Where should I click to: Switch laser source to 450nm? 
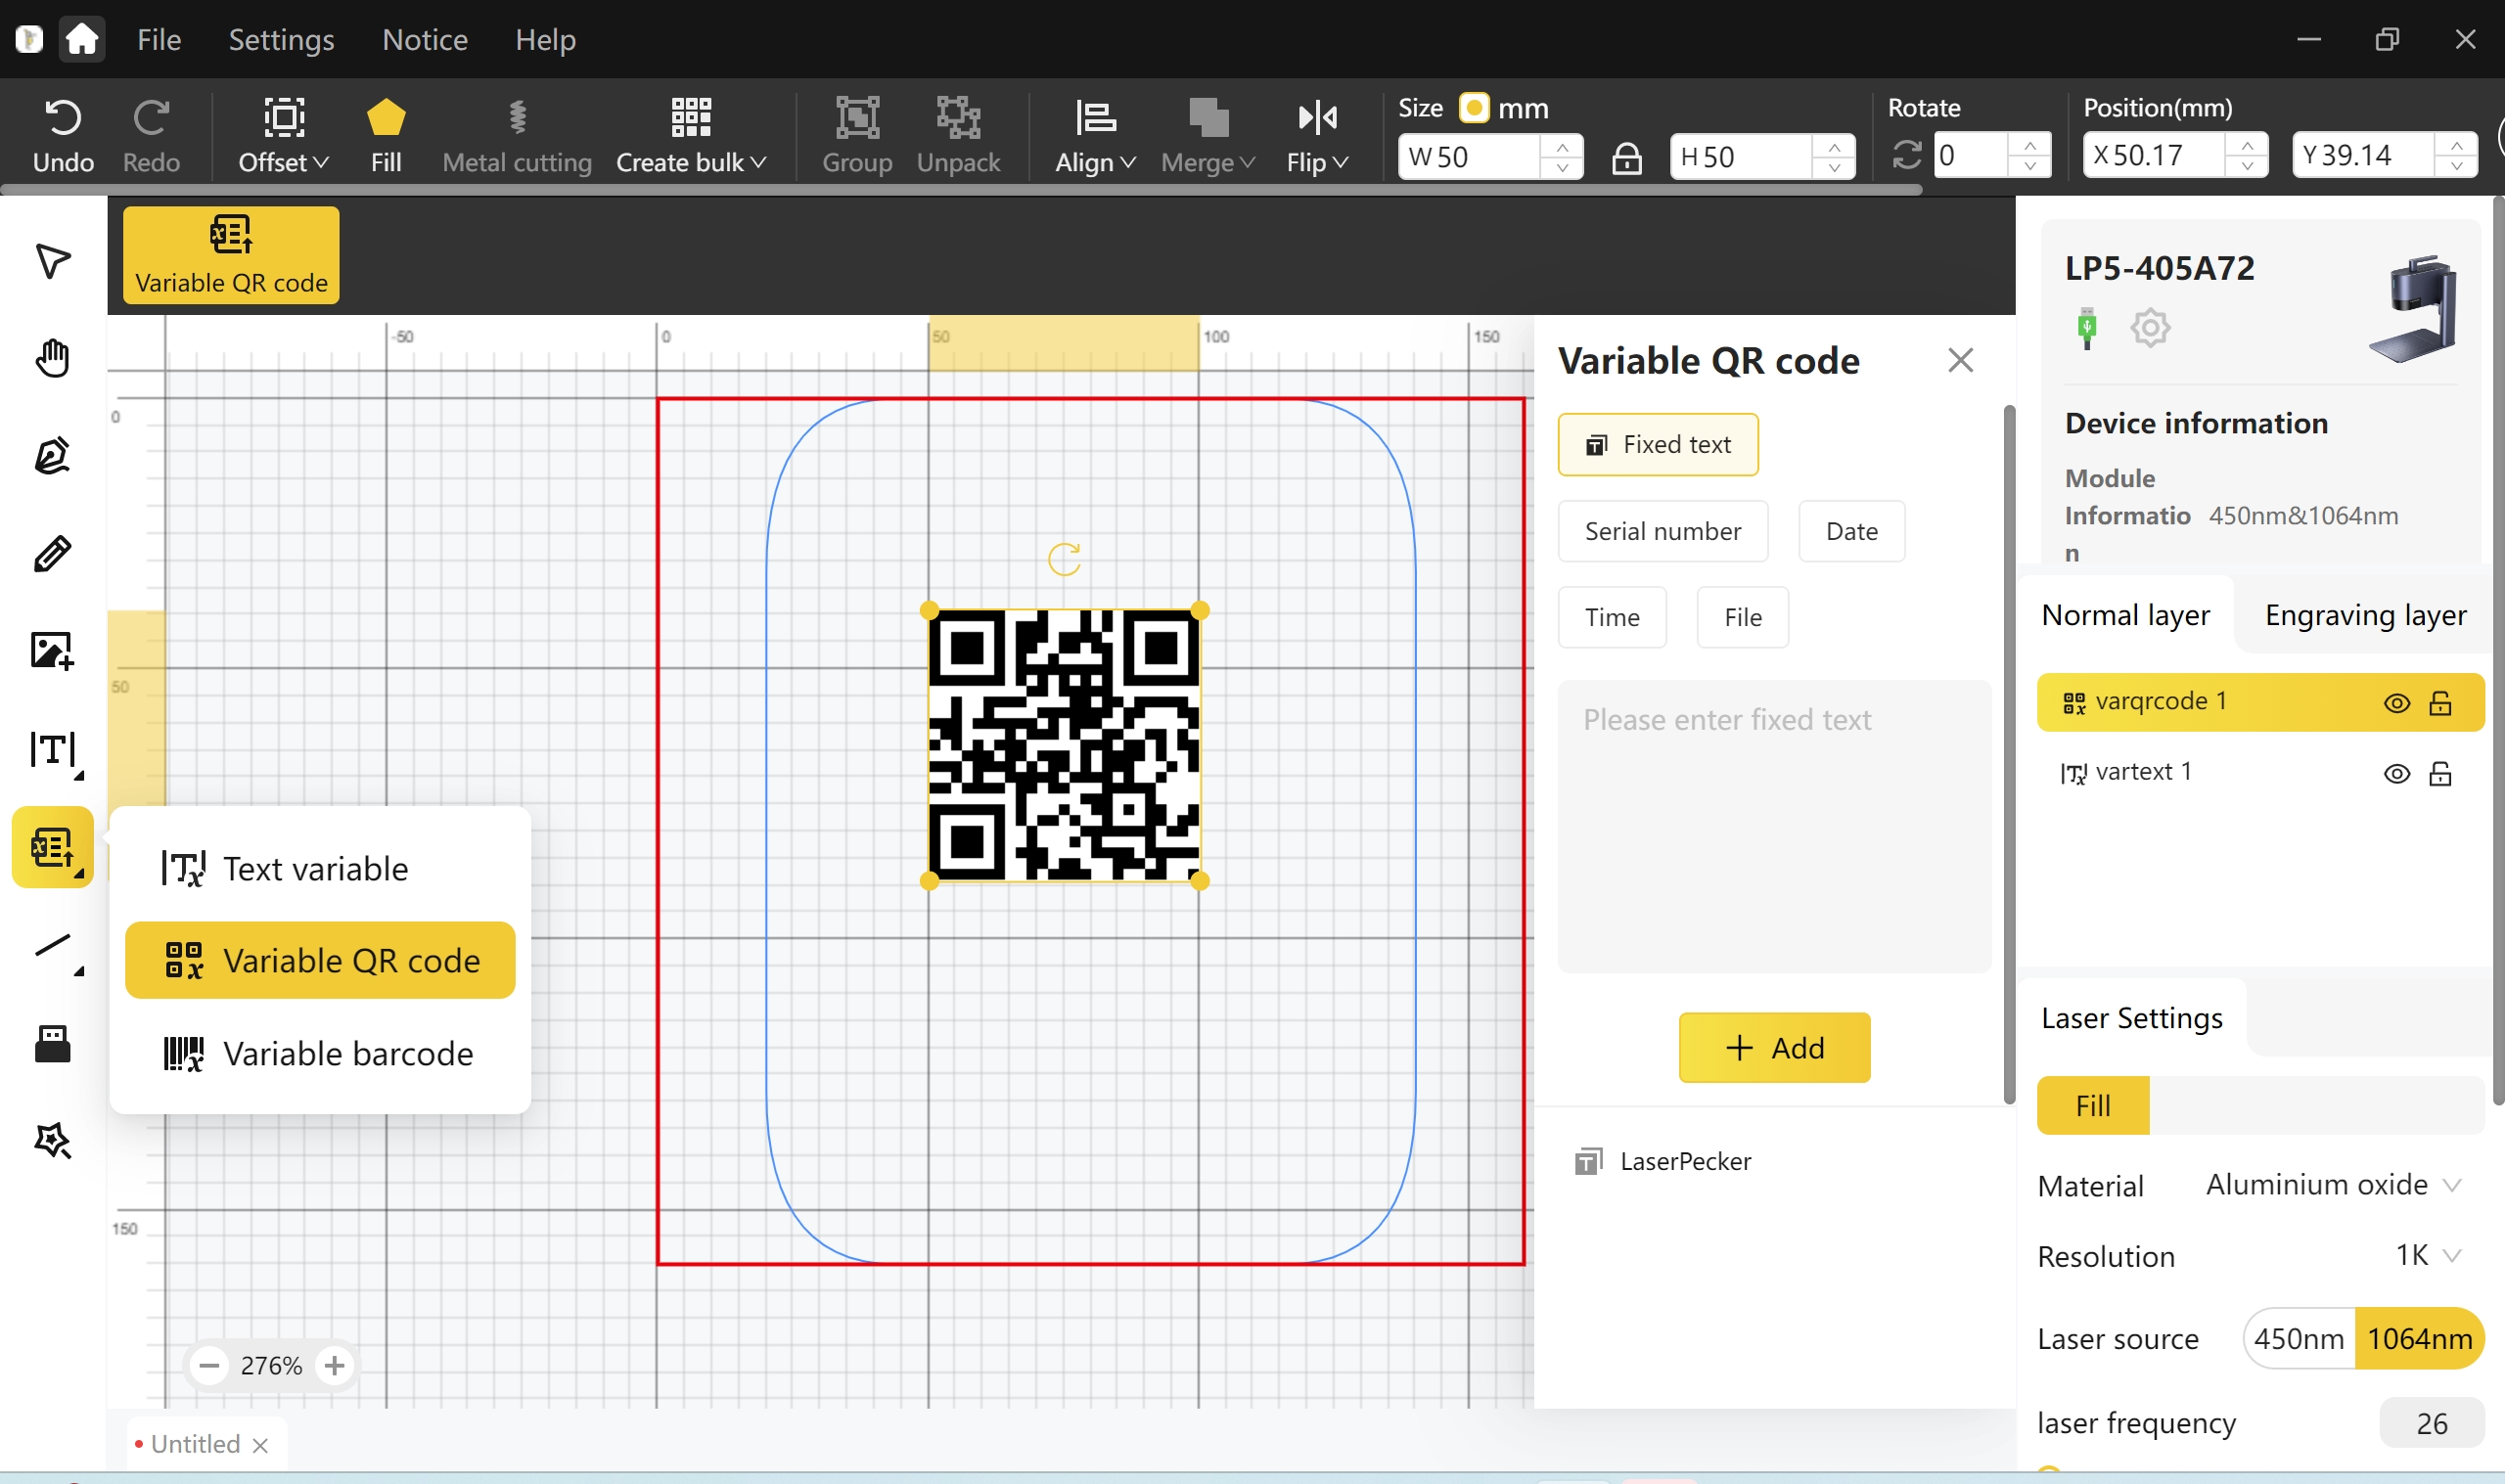[2298, 1338]
